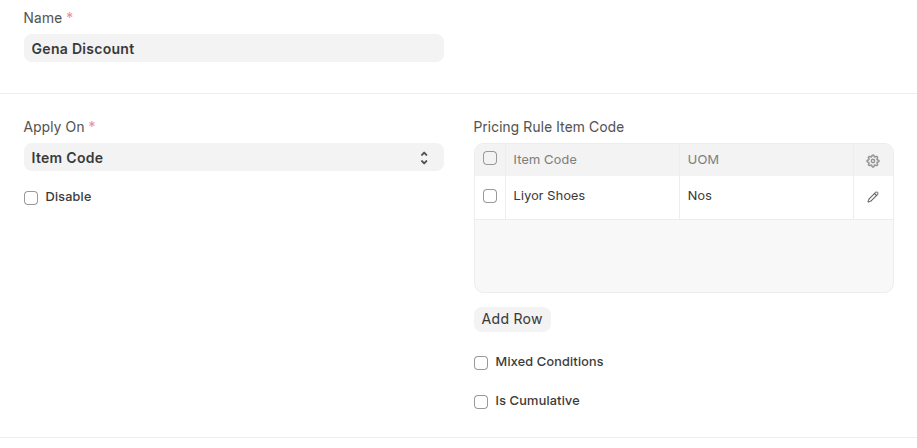Image resolution: width=917 pixels, height=448 pixels.
Task: Enable the Mixed Conditions checkbox
Action: [x=481, y=363]
